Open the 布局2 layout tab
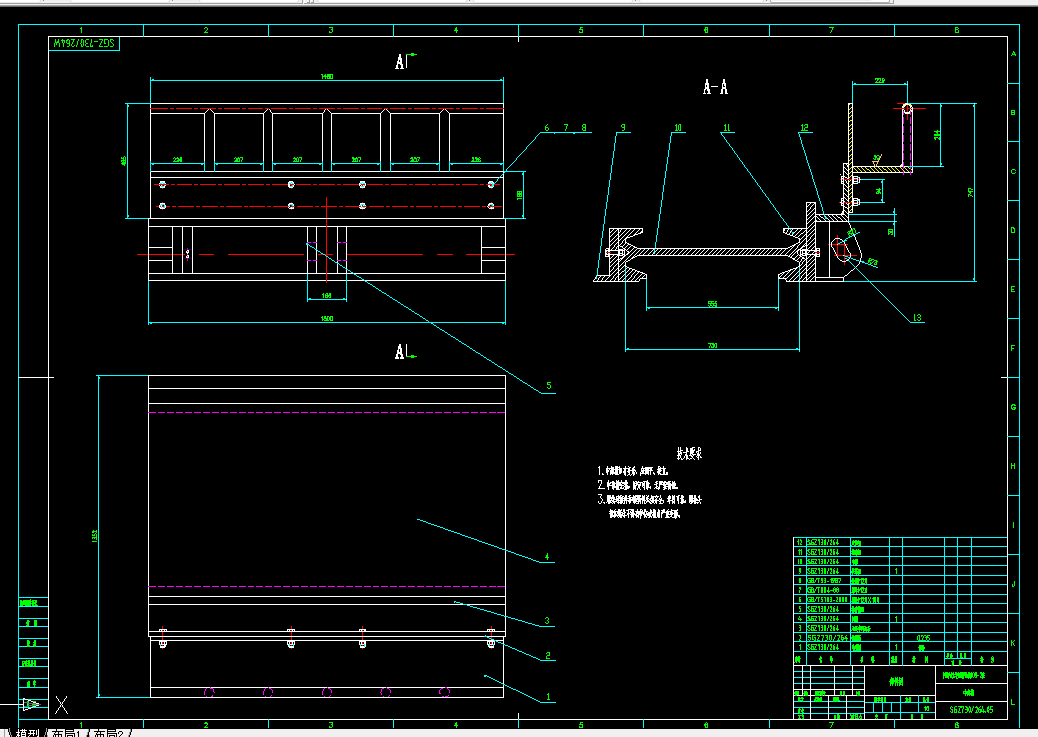Image resolution: width=1038 pixels, height=737 pixels. [x=110, y=733]
